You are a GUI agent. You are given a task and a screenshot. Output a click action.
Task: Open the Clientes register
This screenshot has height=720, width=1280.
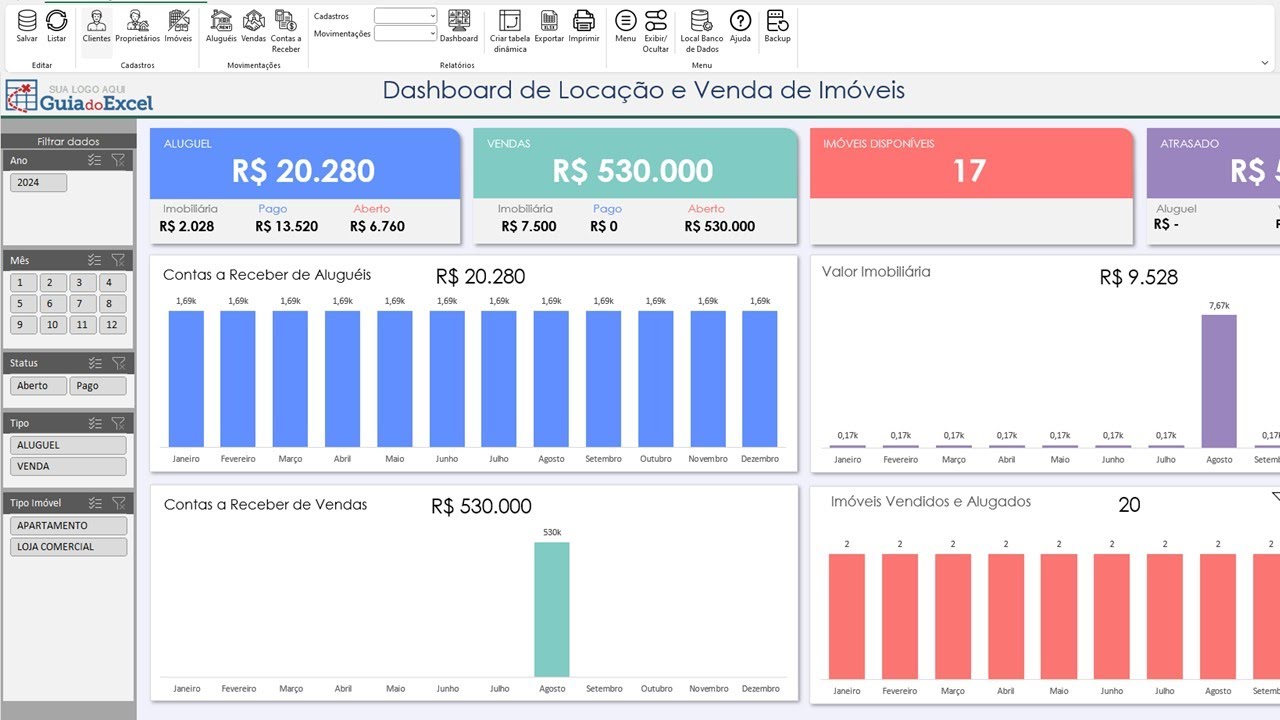pyautogui.click(x=97, y=26)
